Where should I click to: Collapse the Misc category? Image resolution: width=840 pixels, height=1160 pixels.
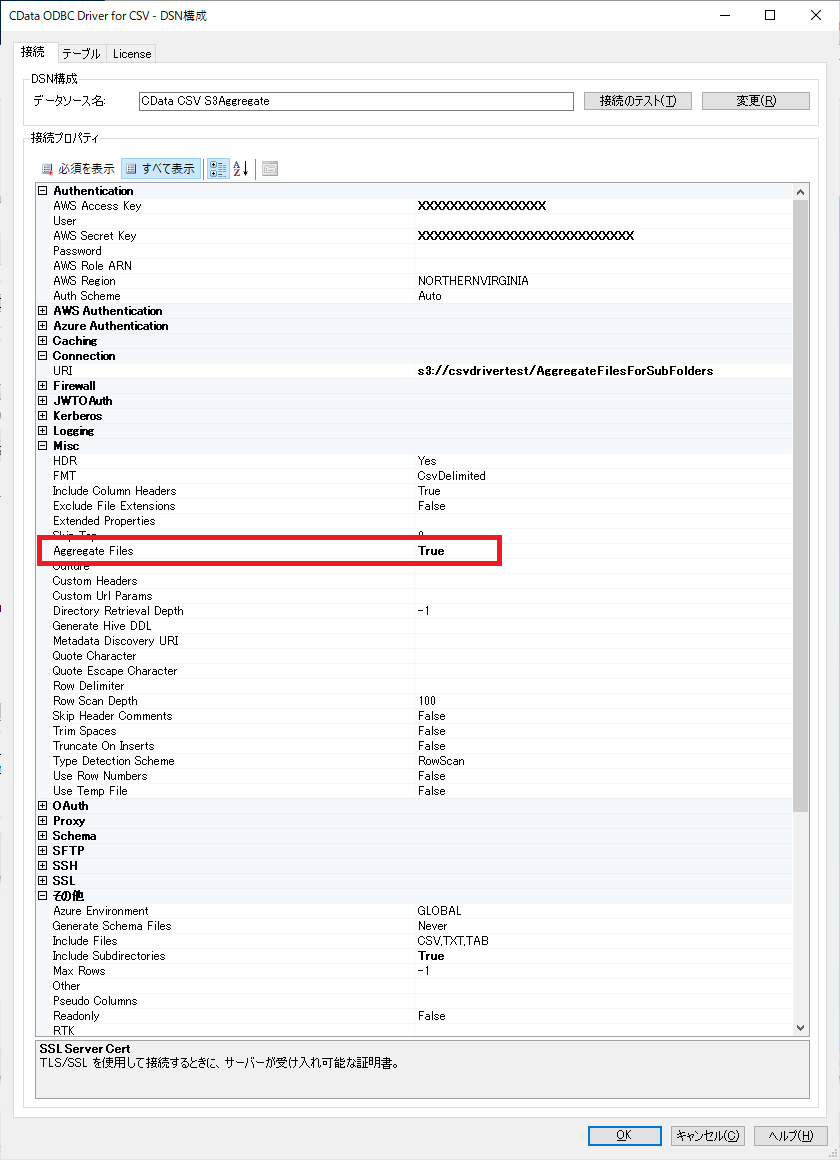(43, 446)
